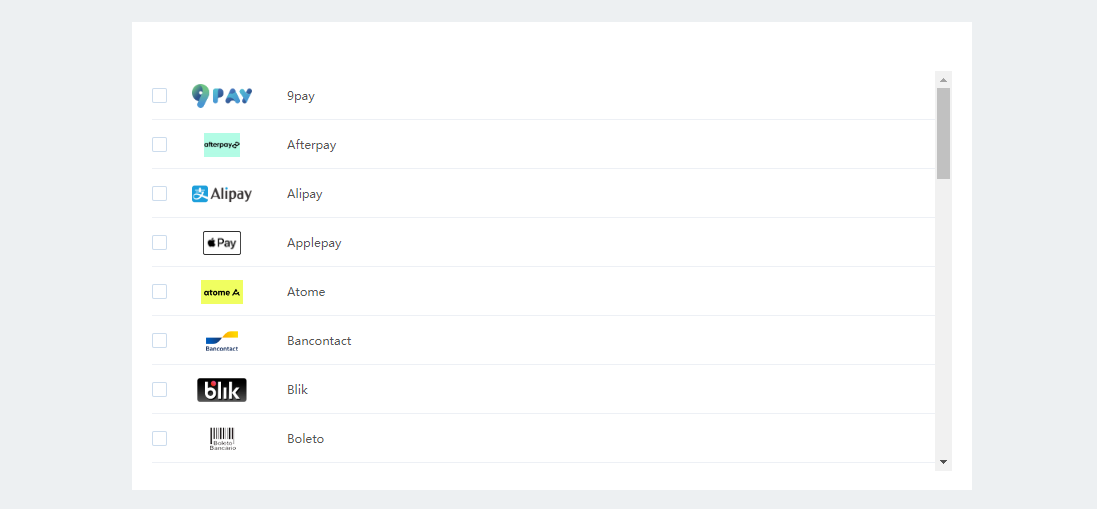The image size is (1097, 509).
Task: Tick the Boleto checkbox
Action: 160,439
